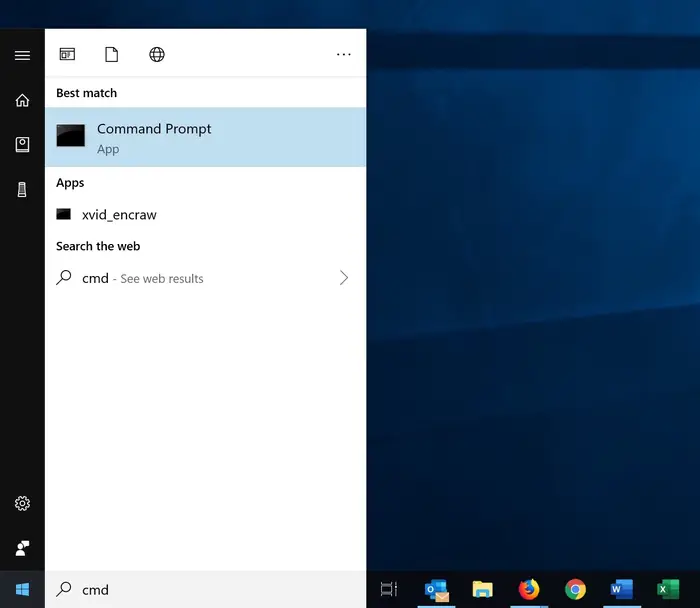Launch Command Prompt best match result
700x608 pixels.
(205, 137)
